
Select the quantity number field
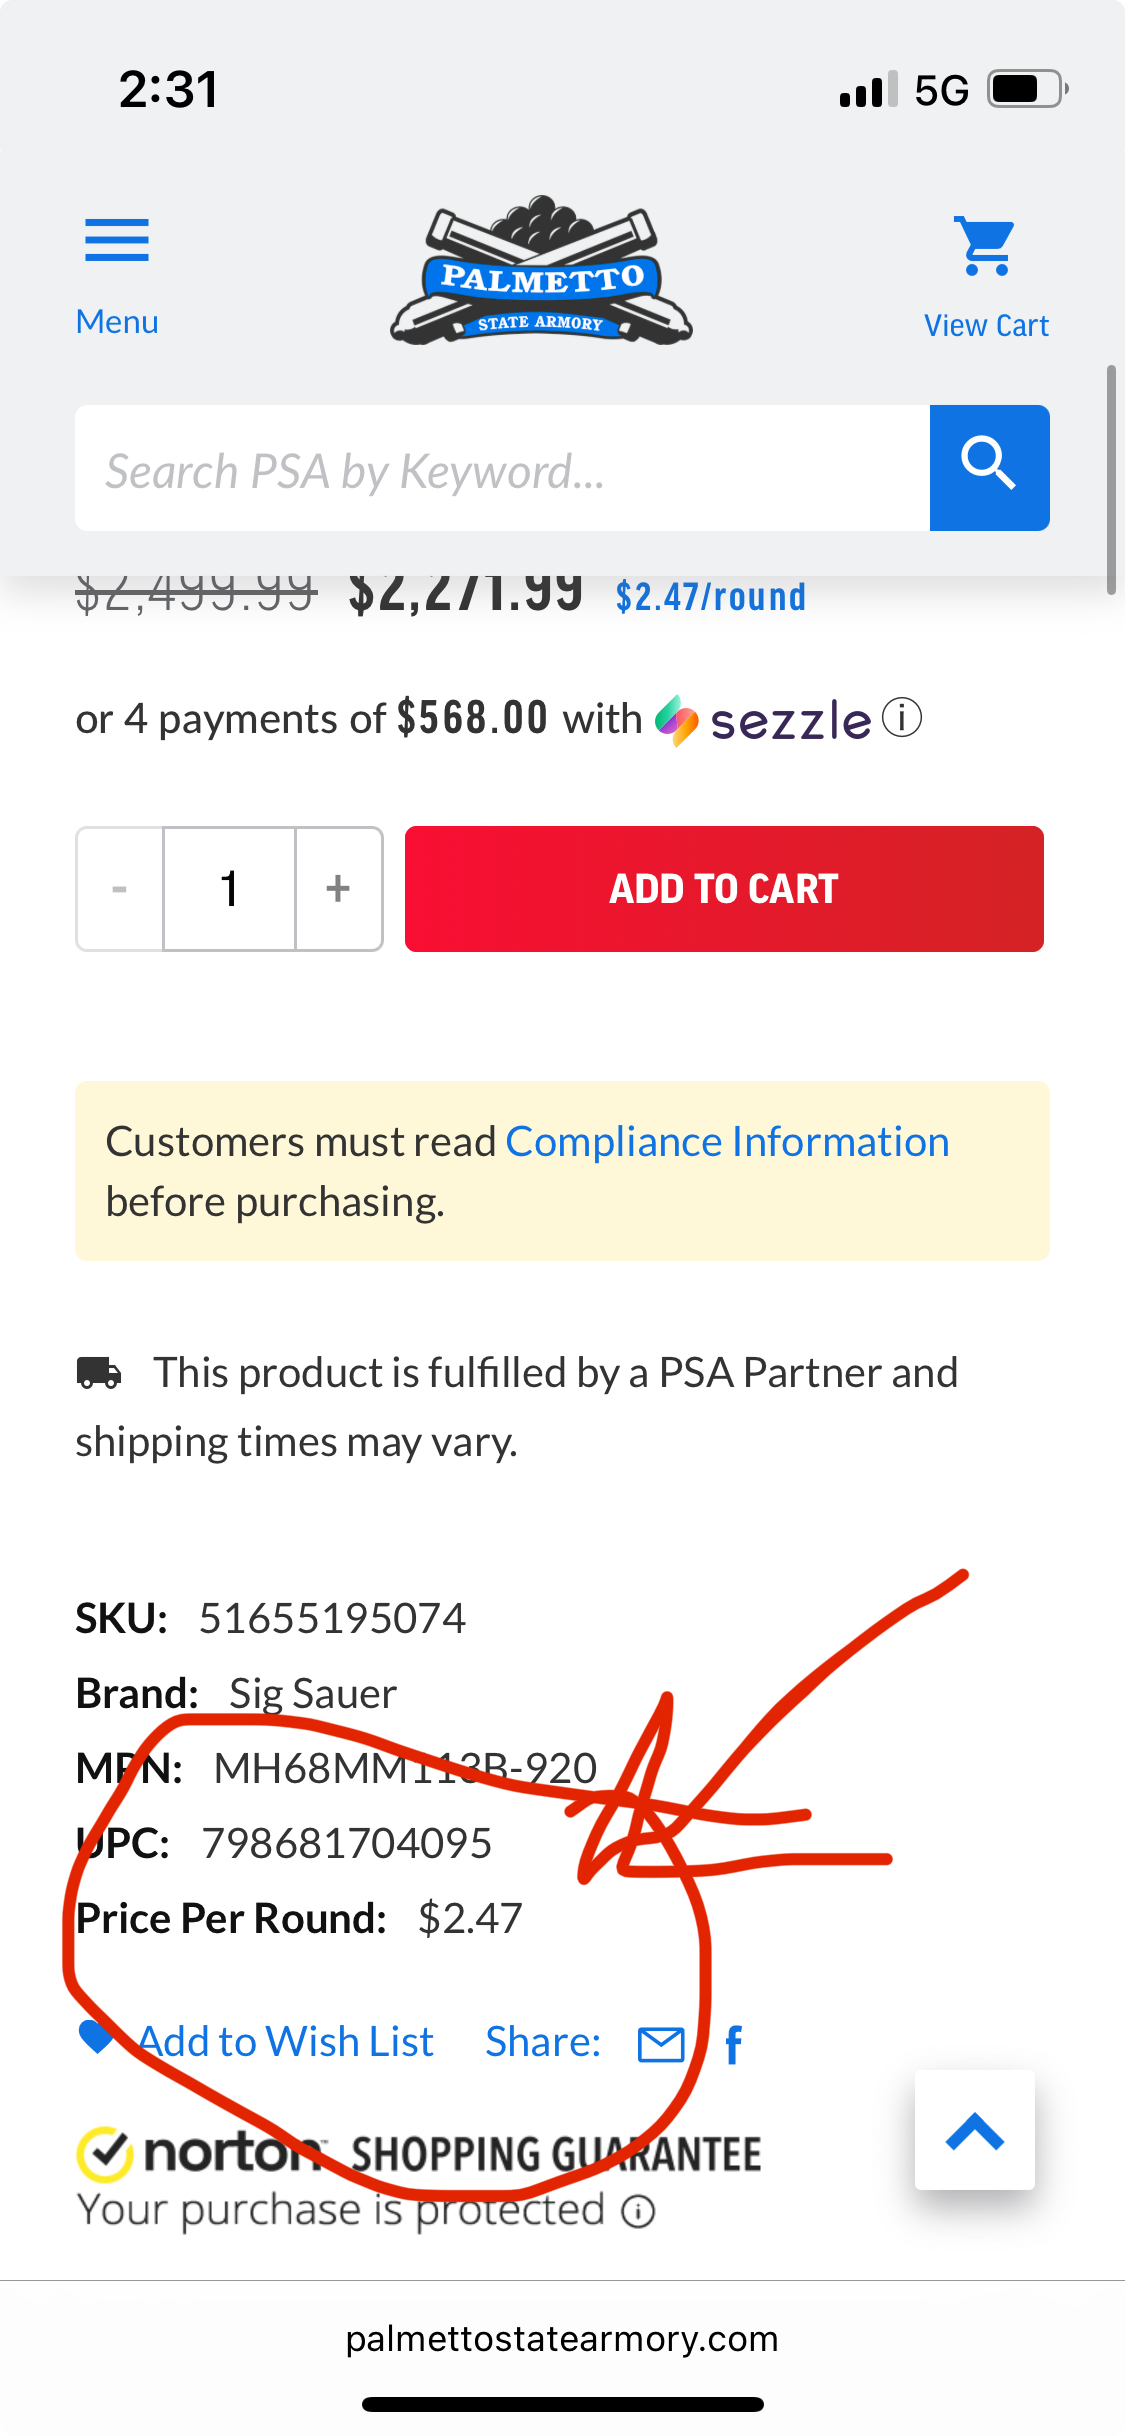pyautogui.click(x=229, y=888)
